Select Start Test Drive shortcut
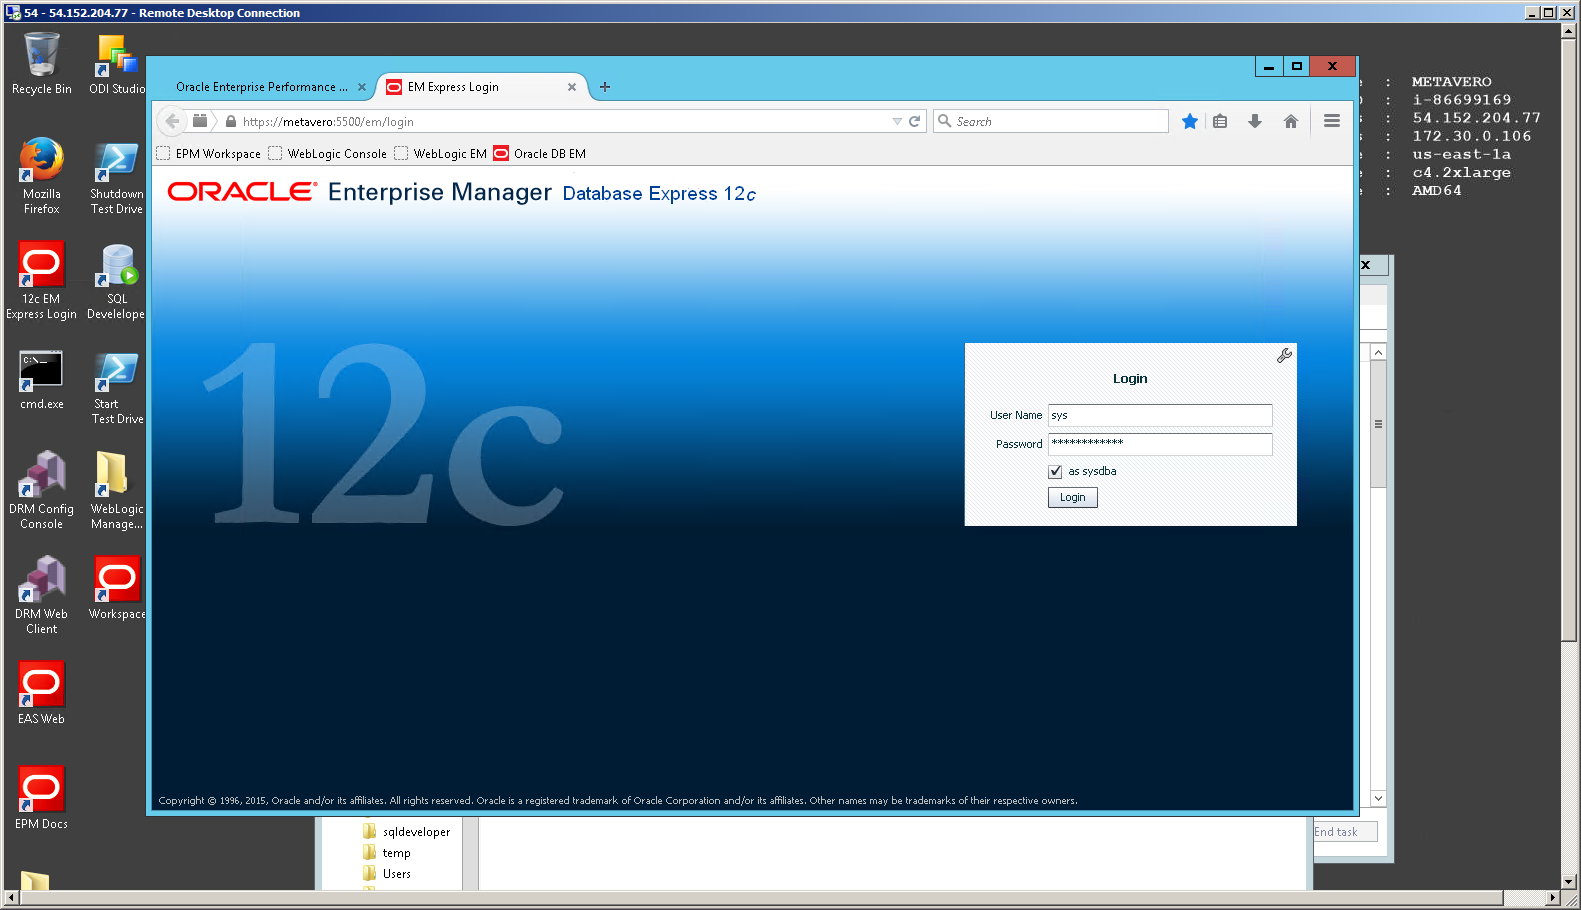 [x=116, y=388]
